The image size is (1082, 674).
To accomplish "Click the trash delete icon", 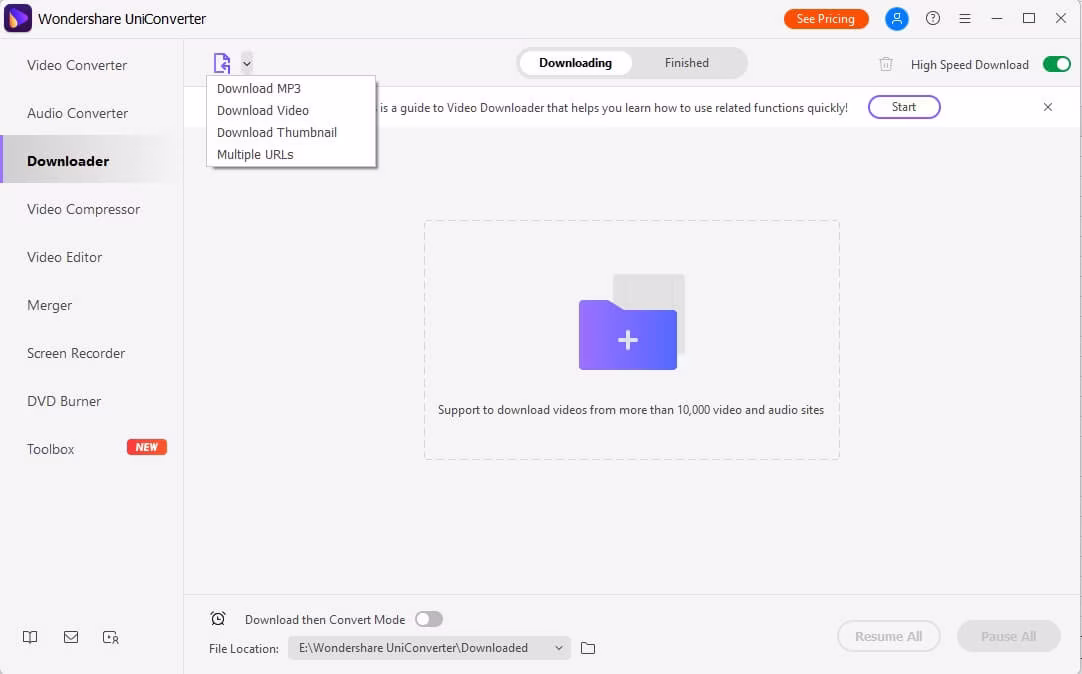I will [886, 64].
